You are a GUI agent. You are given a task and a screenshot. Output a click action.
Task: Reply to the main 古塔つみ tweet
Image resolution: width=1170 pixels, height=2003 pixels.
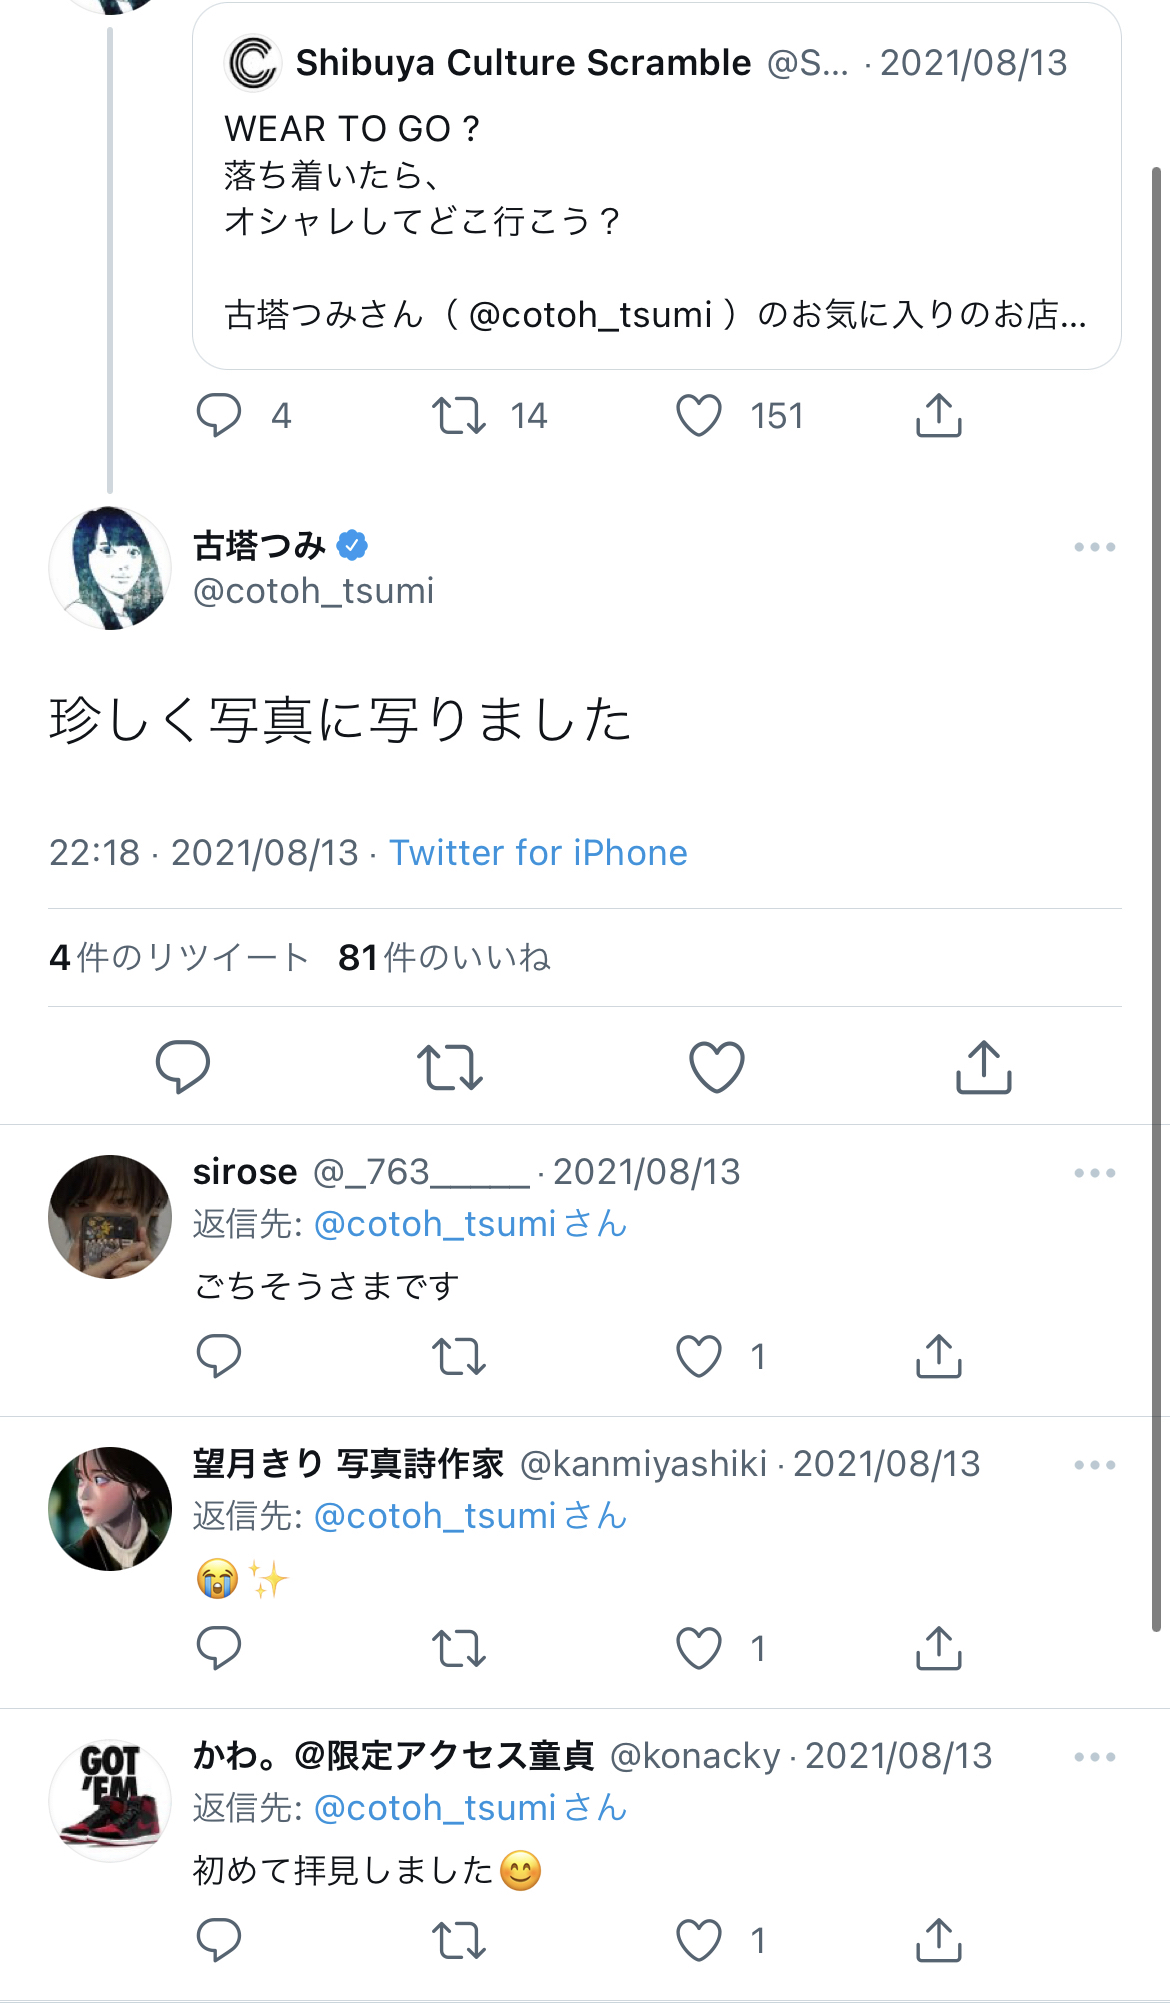(x=183, y=1066)
